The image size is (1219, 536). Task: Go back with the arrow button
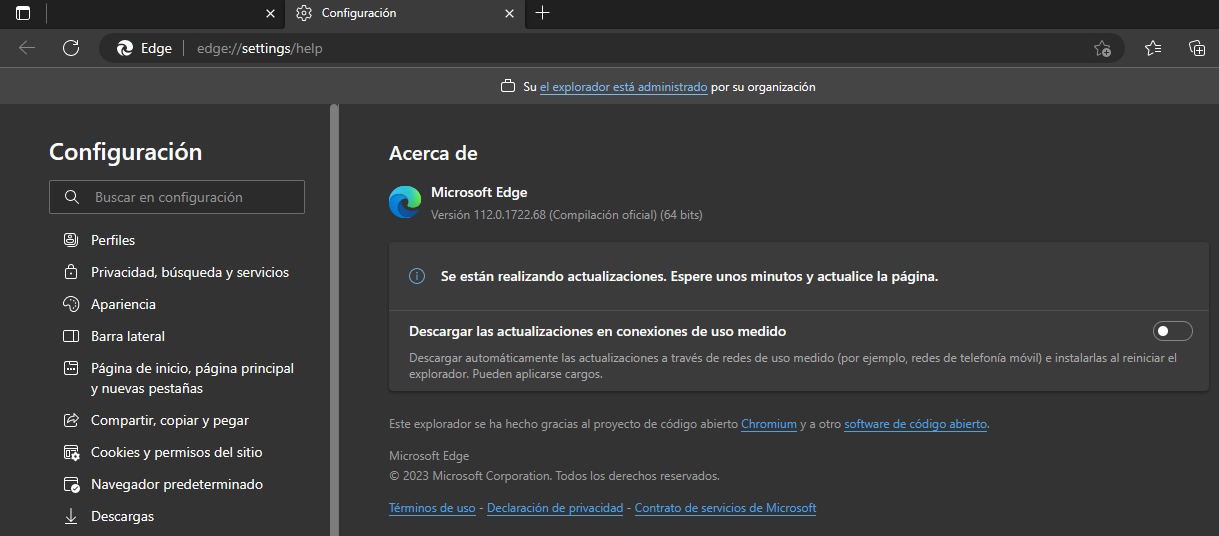point(27,48)
